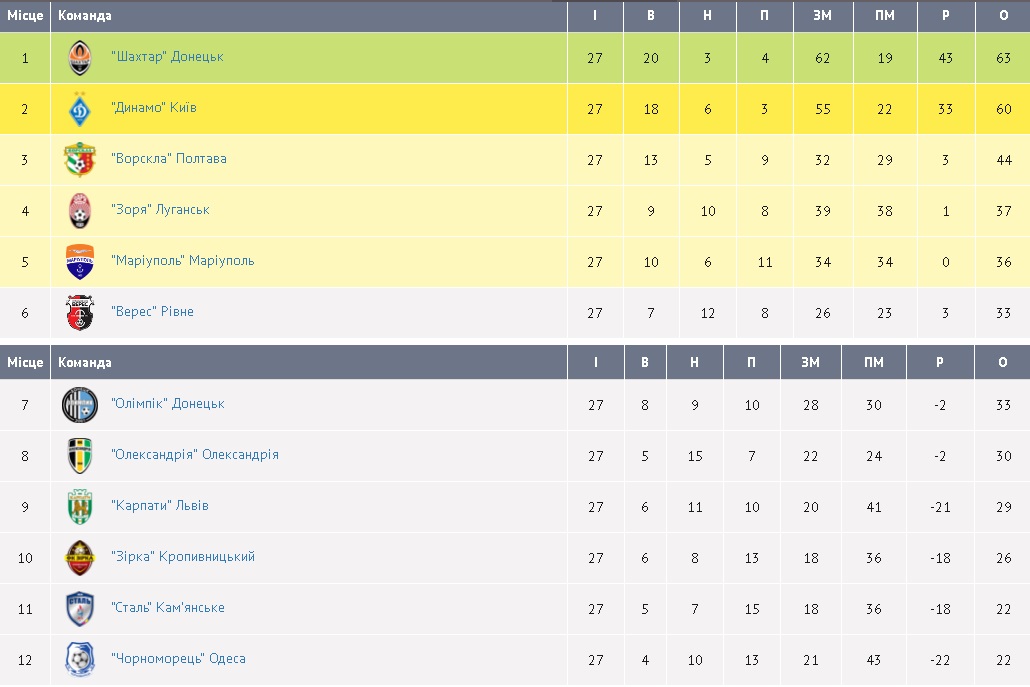Open the "Динамо" Київ team link
Viewport: 1030px width, 687px height.
(154, 108)
